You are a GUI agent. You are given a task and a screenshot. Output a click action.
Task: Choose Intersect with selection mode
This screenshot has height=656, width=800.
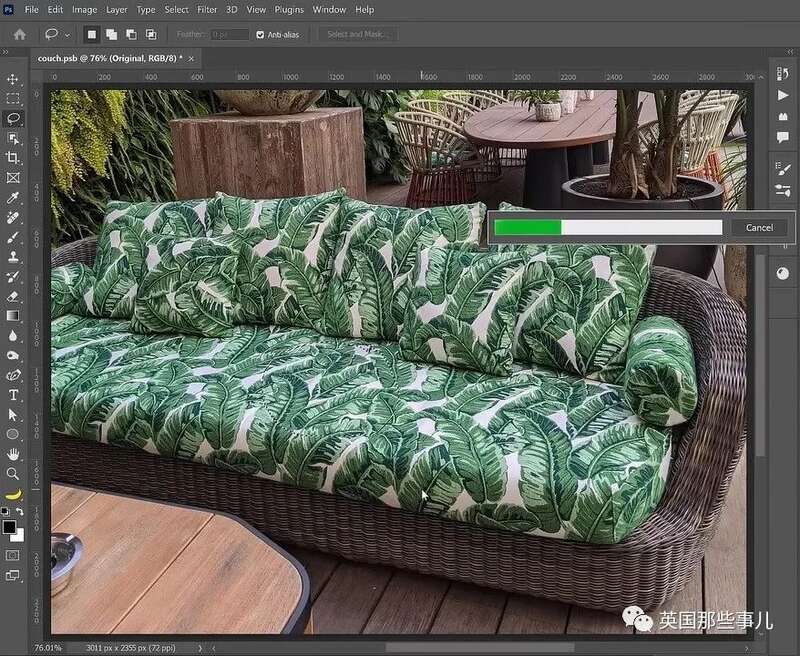pos(151,35)
